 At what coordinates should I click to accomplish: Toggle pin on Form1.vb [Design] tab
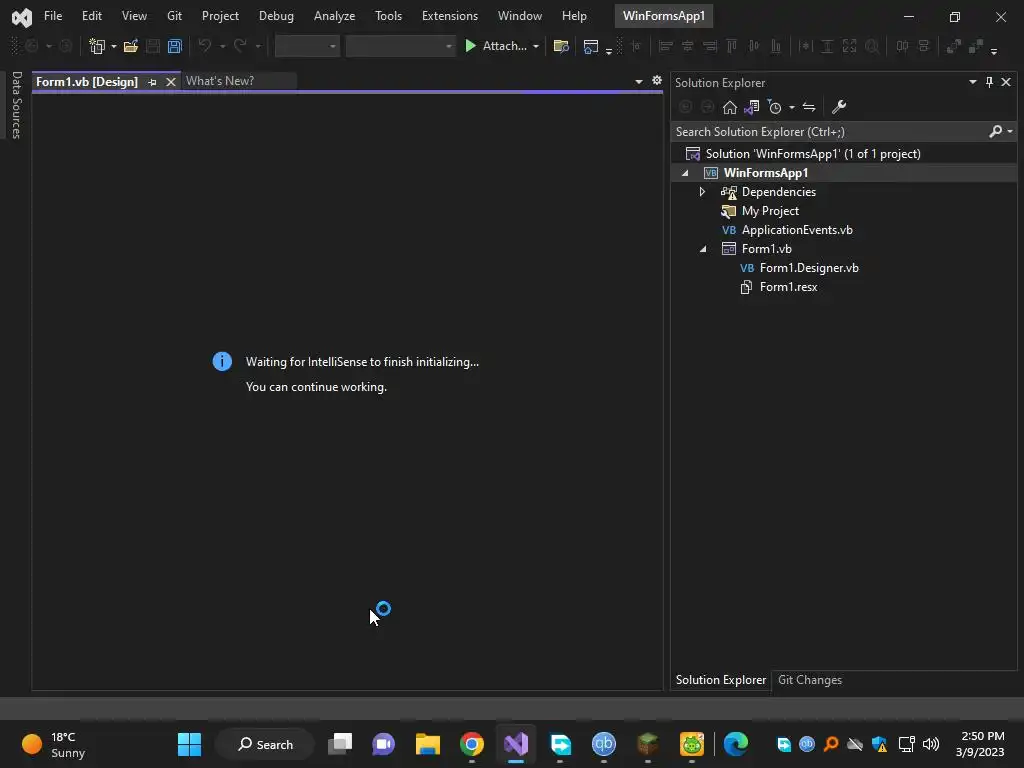pyautogui.click(x=152, y=82)
